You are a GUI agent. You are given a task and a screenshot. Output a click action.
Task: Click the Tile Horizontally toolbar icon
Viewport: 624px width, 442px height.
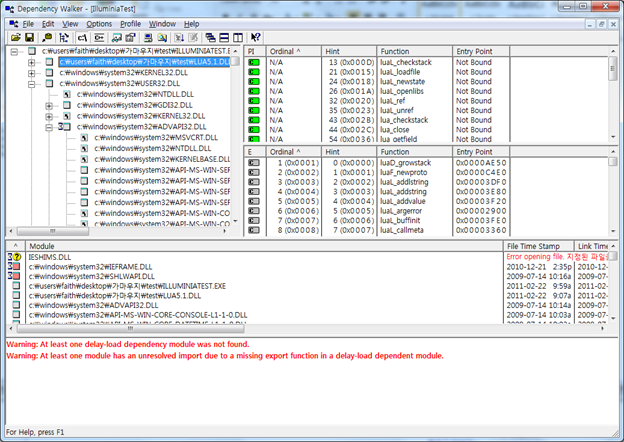click(224, 38)
